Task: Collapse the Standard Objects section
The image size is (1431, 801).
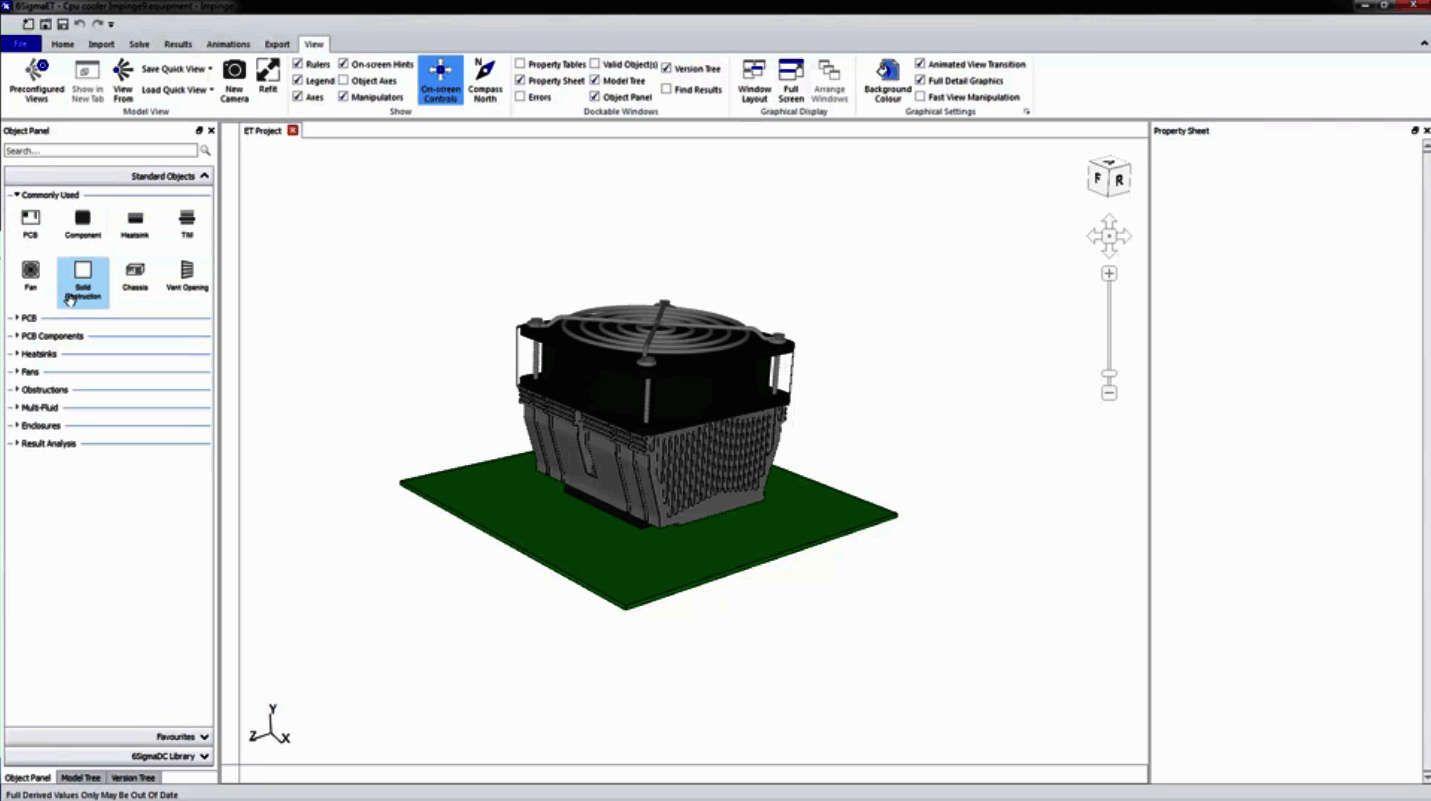Action: click(203, 175)
